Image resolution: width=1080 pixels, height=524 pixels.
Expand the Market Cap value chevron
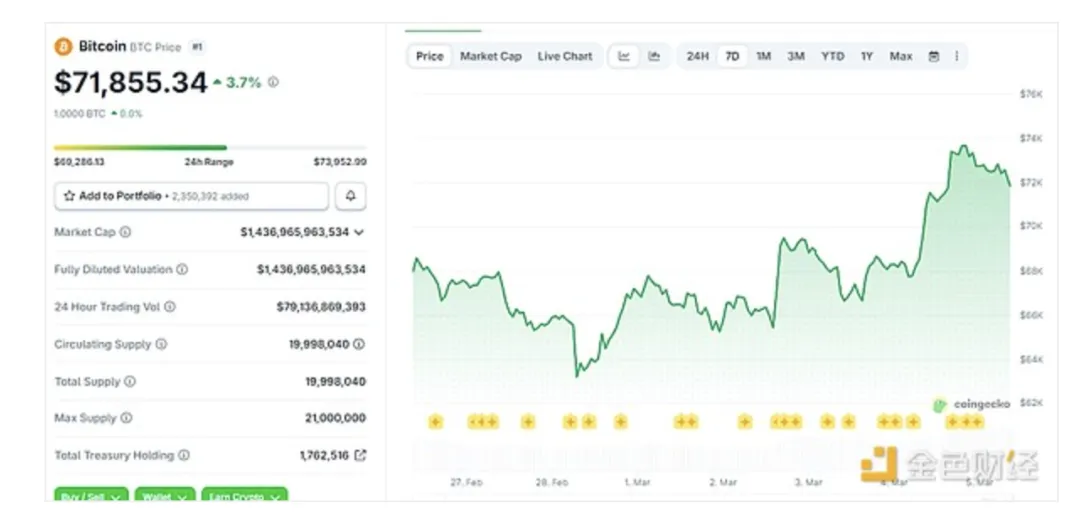[359, 232]
